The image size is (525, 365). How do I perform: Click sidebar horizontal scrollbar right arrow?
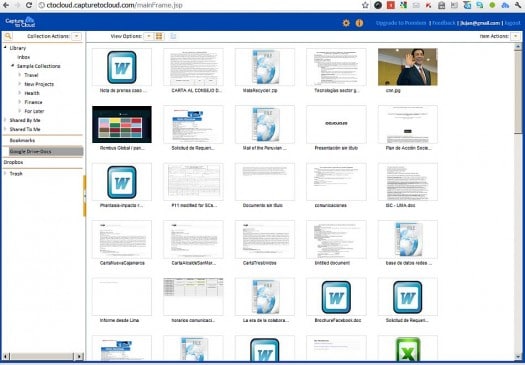(79, 356)
